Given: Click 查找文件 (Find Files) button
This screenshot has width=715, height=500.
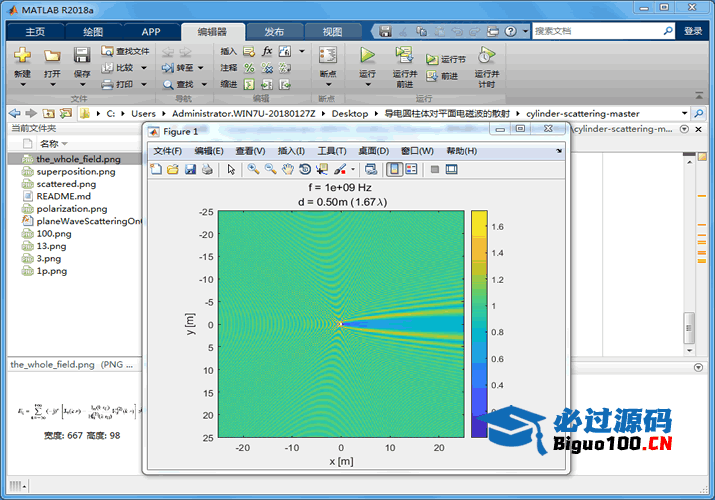Looking at the screenshot, I should (x=125, y=51).
